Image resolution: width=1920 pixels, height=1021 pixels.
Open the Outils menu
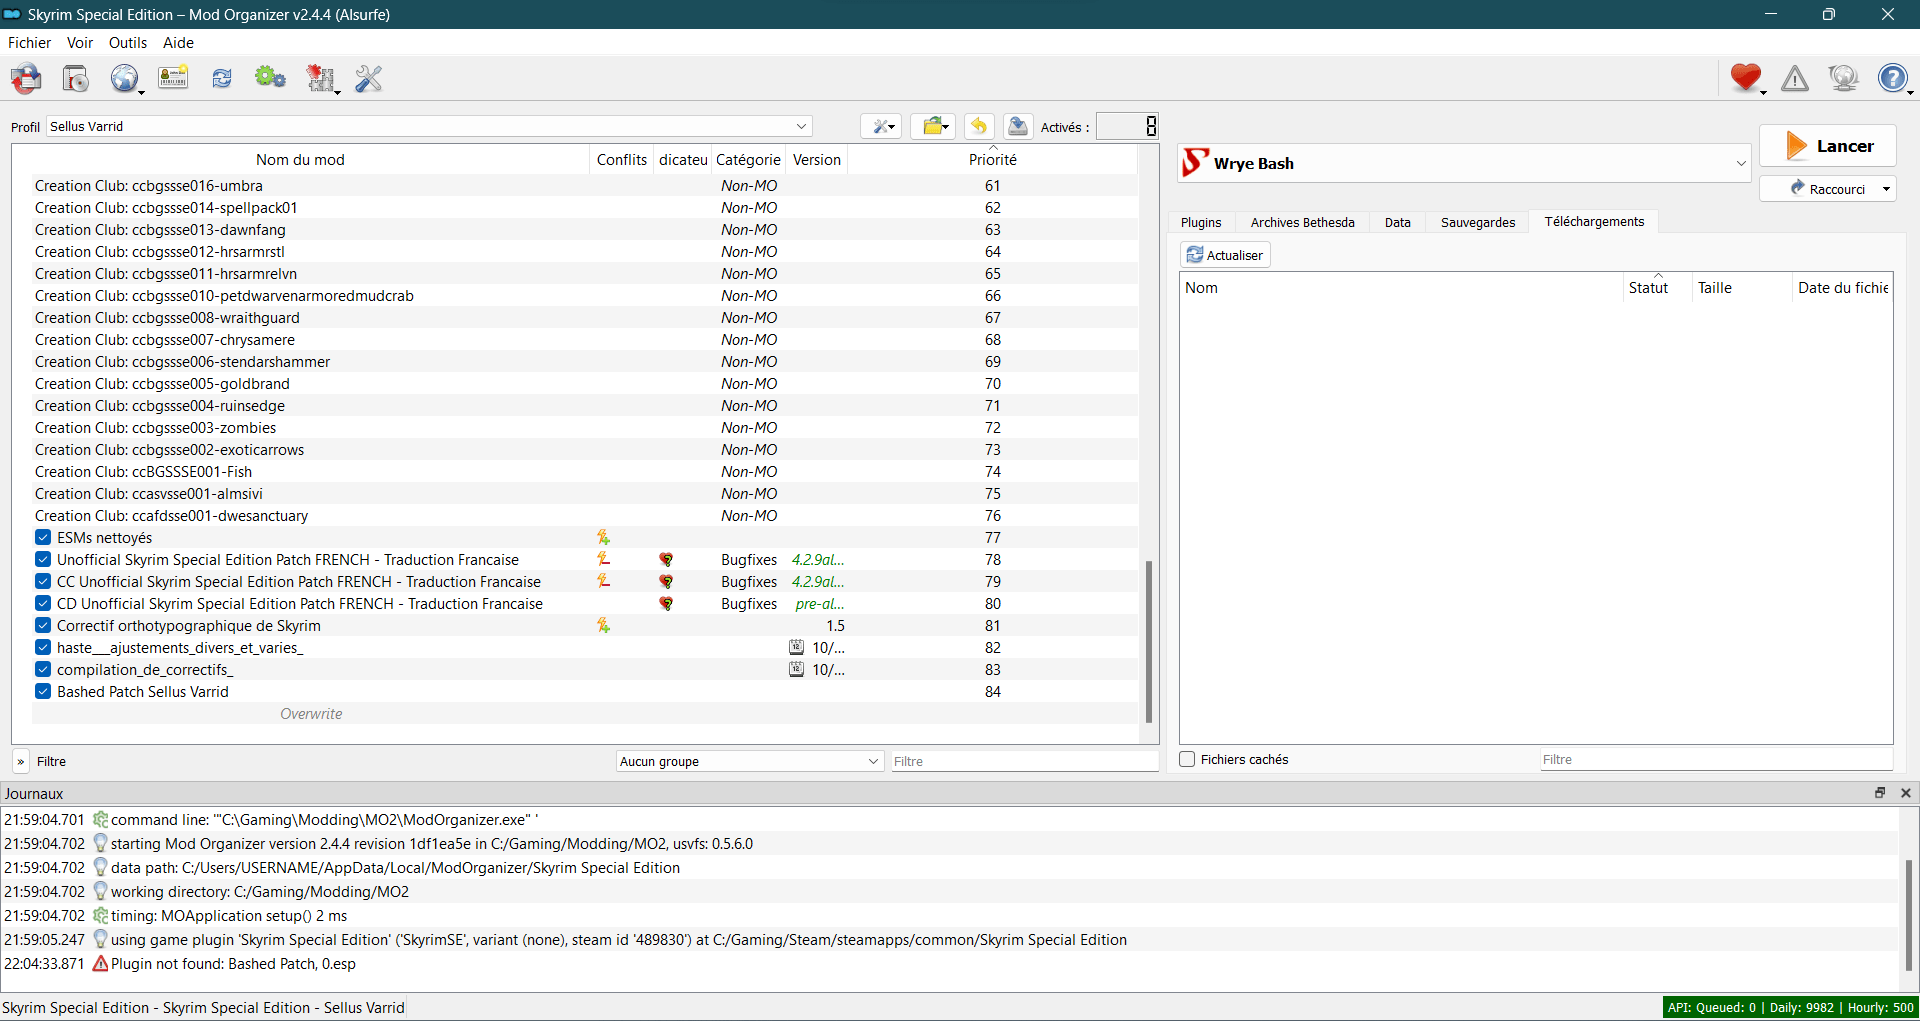click(128, 43)
